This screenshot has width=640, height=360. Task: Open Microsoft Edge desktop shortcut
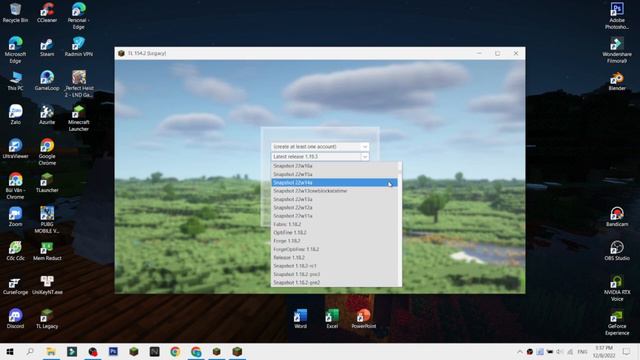click(x=15, y=50)
